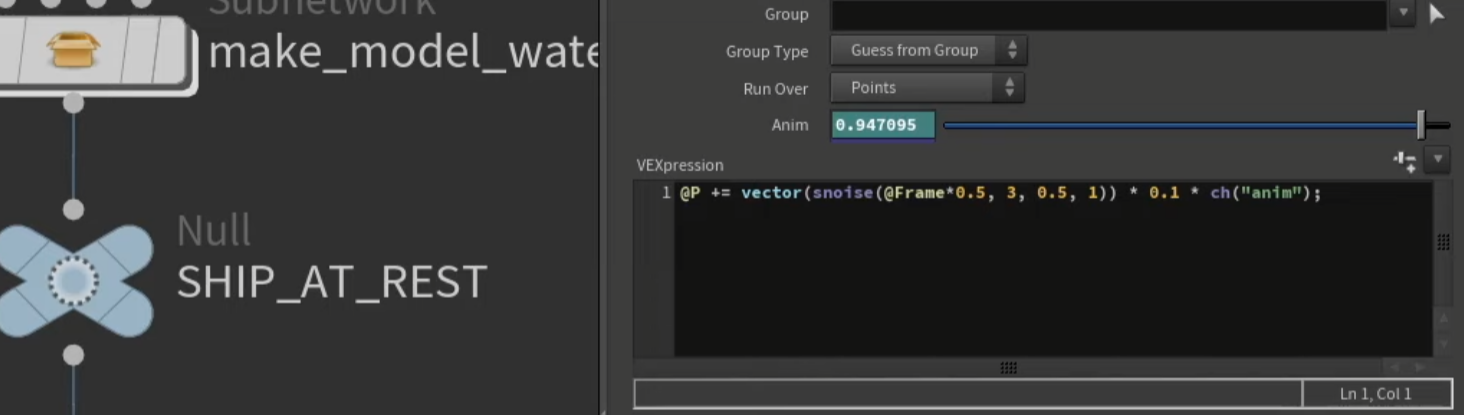The image size is (1464, 415).
Task: Click the make_model_wate node name label
Action: (402, 51)
